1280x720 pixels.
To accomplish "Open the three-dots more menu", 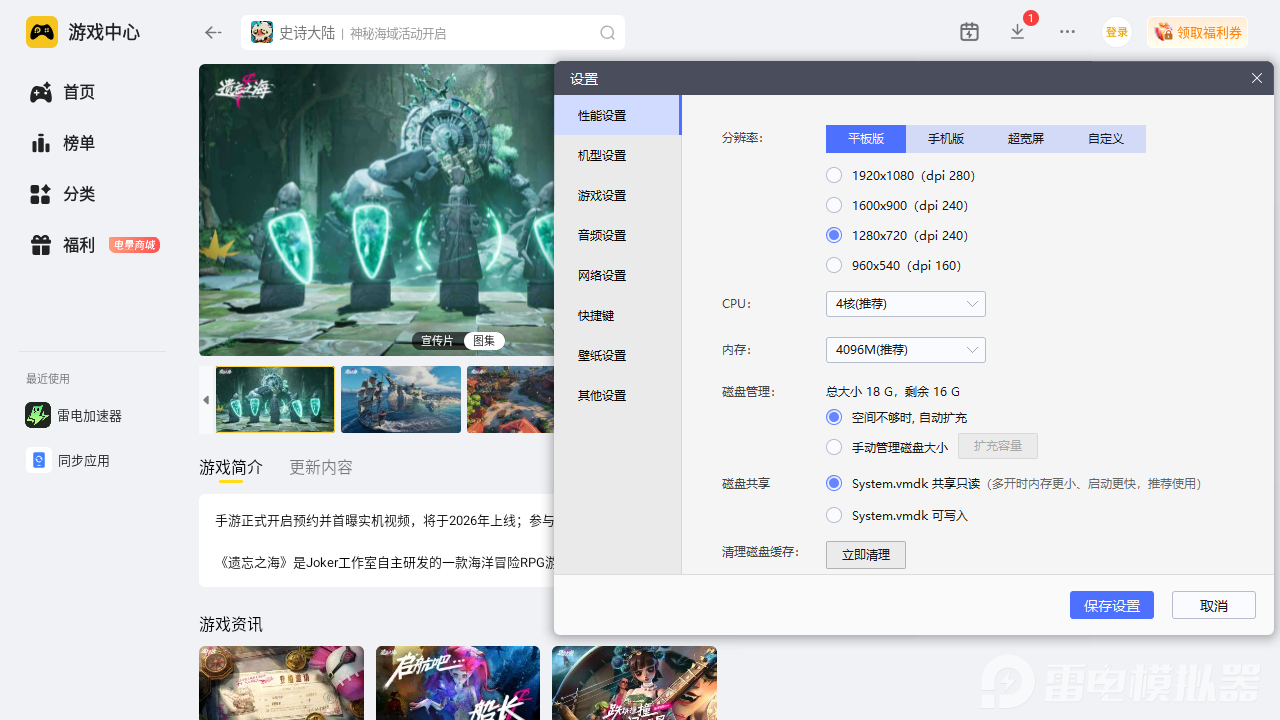I will [1067, 32].
